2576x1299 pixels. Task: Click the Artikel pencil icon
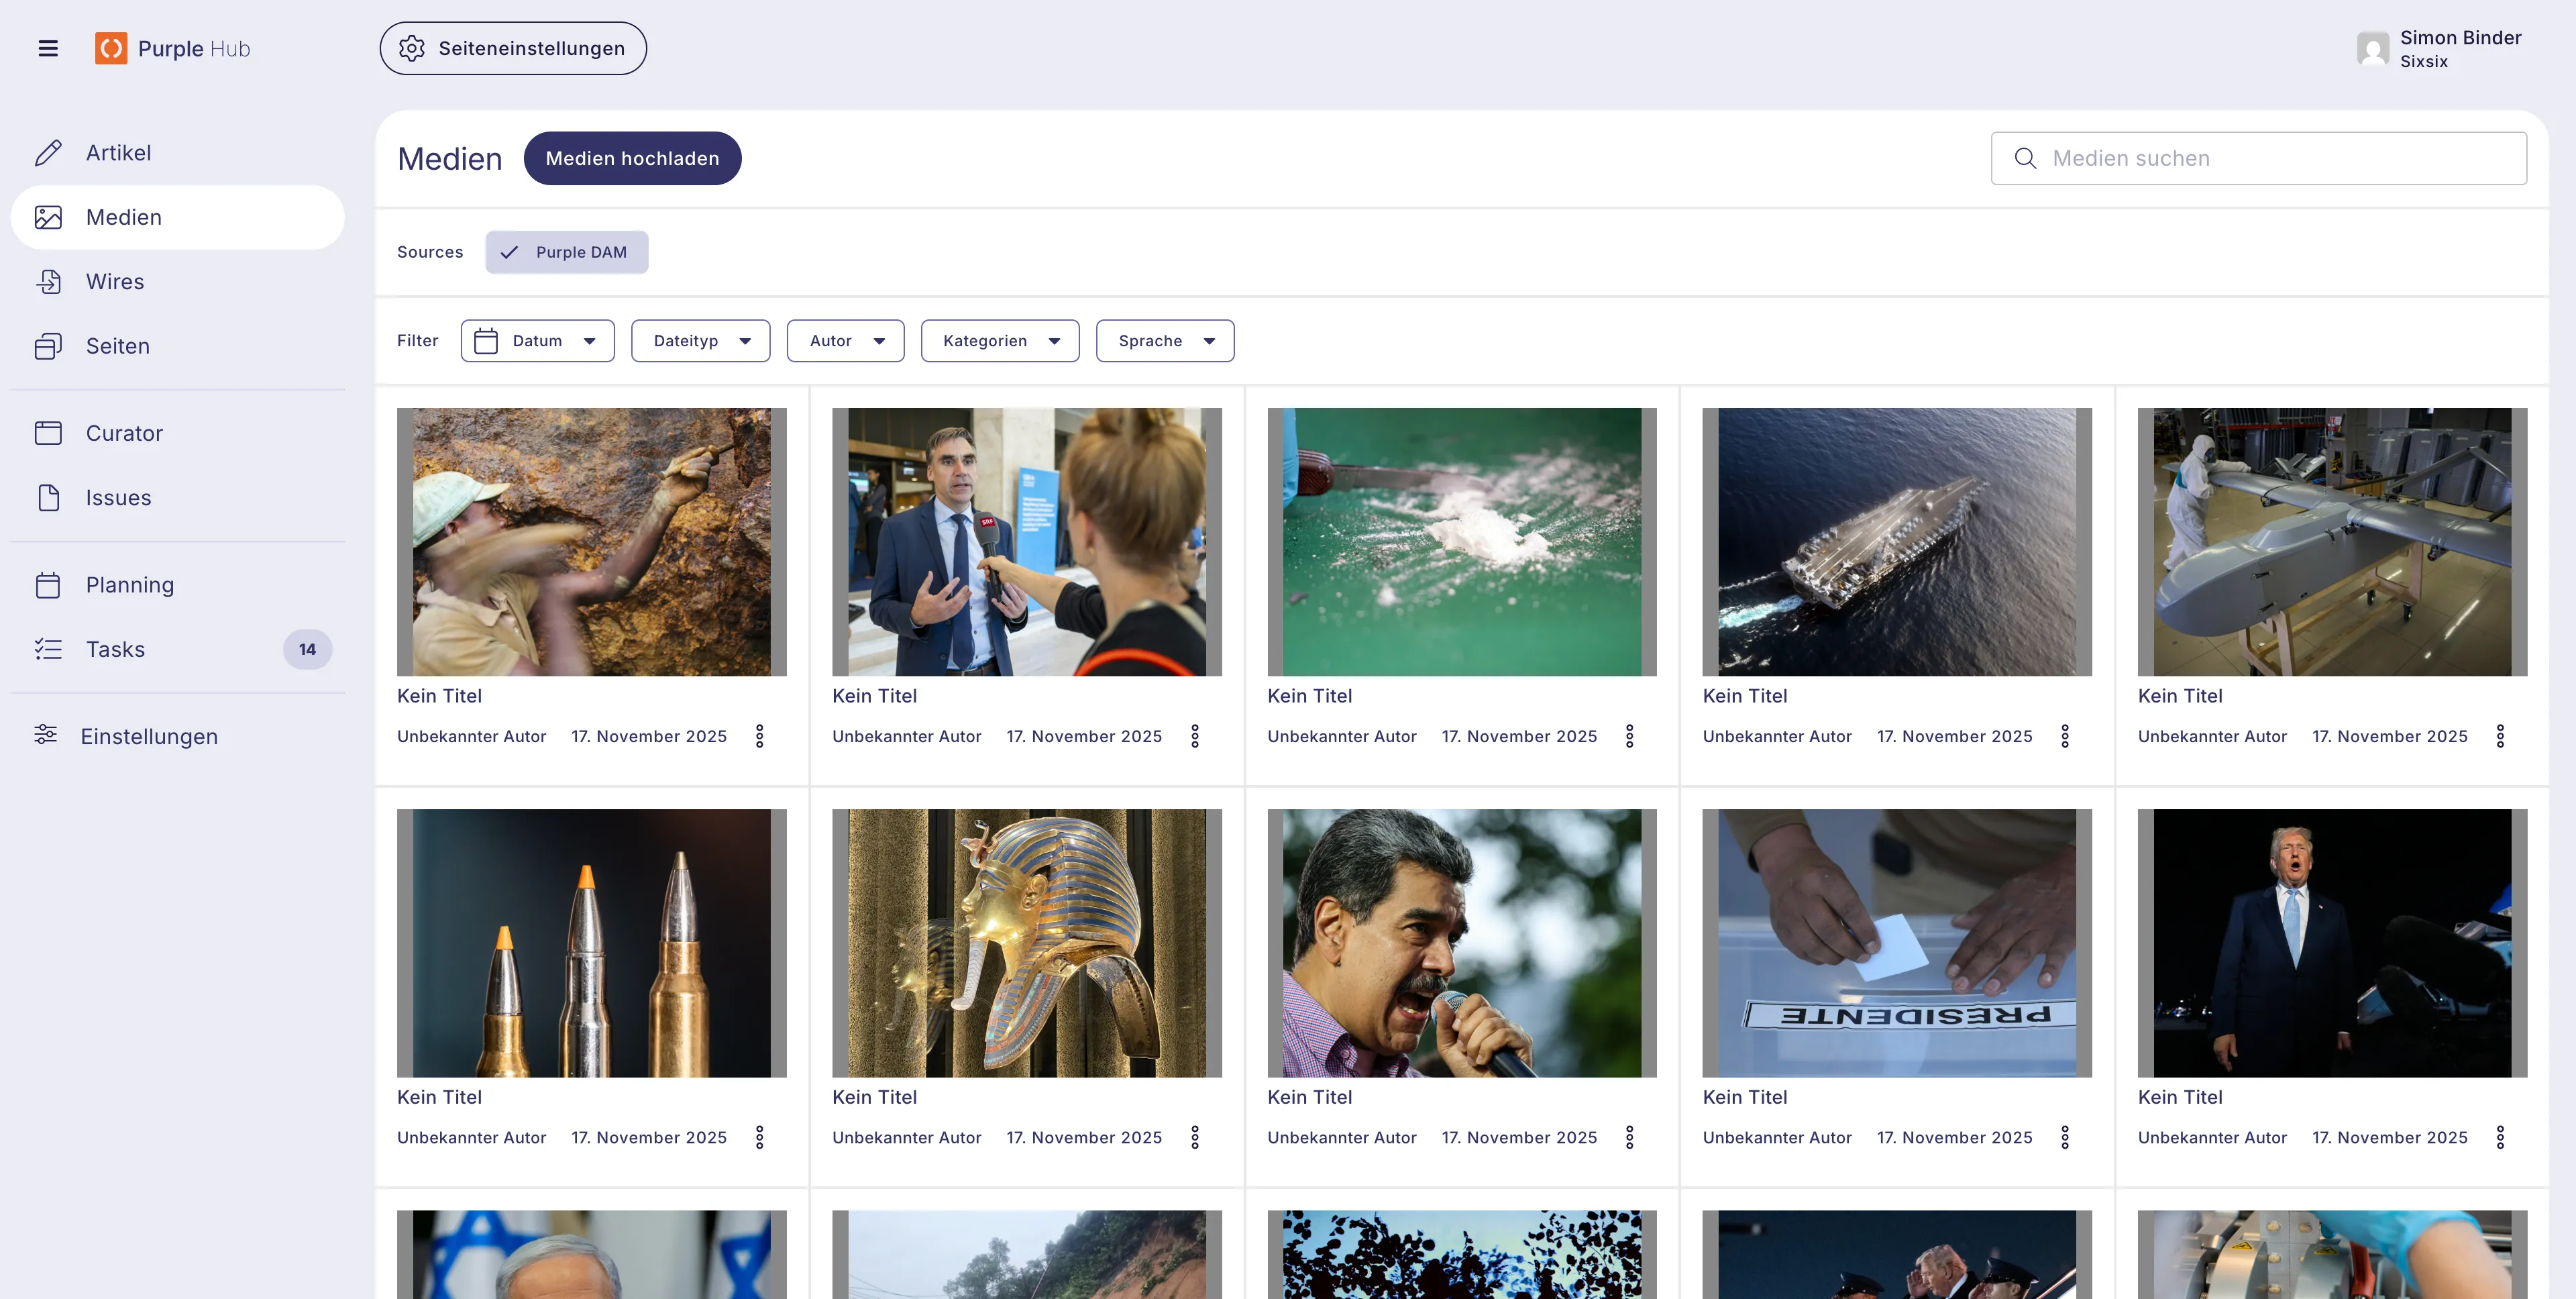pos(48,153)
